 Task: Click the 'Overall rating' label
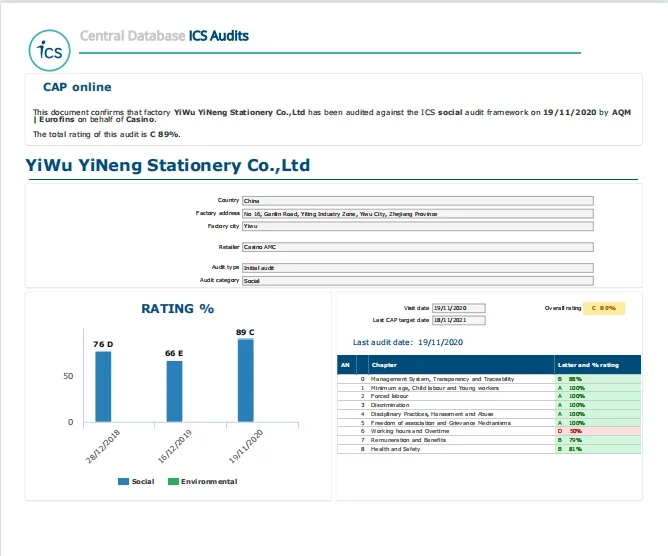[x=563, y=308]
